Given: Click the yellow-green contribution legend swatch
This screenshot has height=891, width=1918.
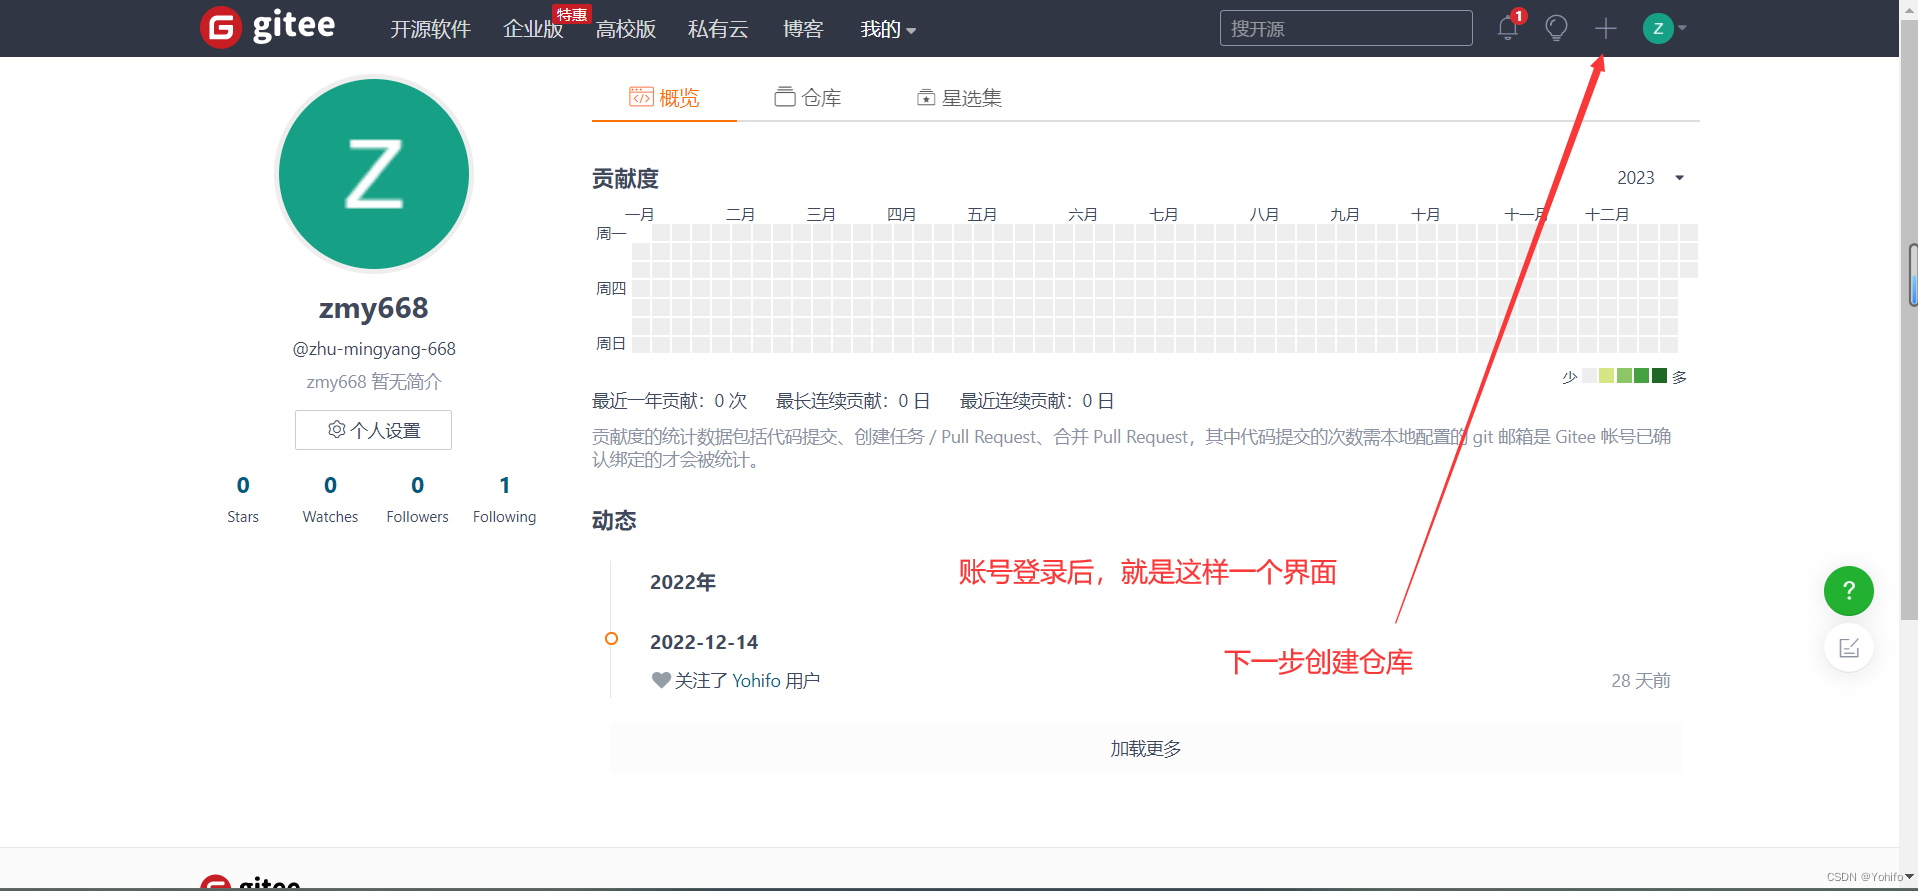Looking at the screenshot, I should (1607, 376).
